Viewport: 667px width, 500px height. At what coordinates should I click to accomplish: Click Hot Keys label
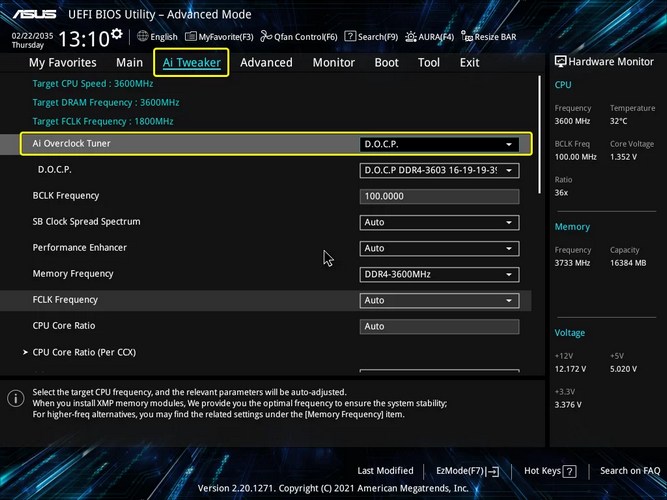[x=542, y=471]
